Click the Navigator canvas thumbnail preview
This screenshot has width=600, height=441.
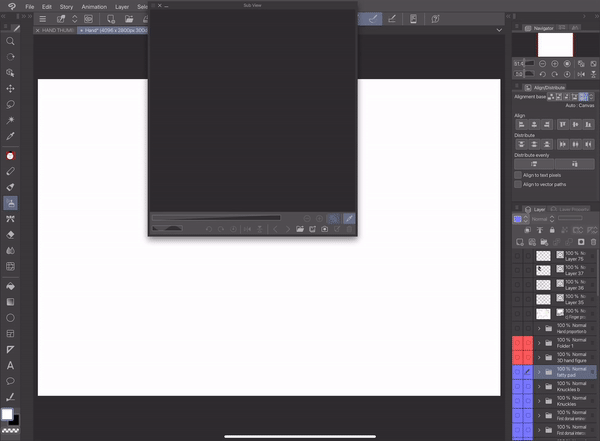click(x=555, y=44)
